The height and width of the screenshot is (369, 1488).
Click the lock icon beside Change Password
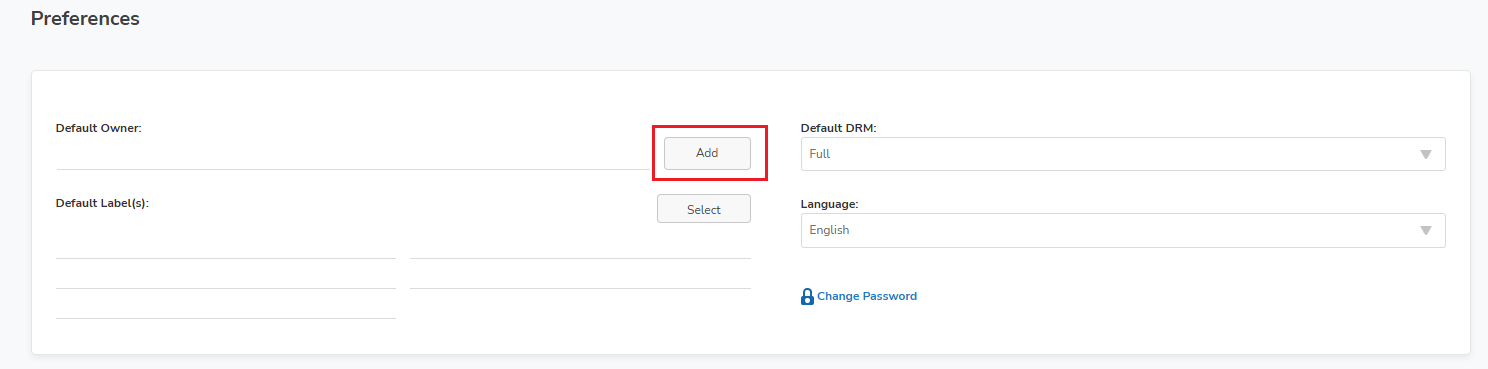pyautogui.click(x=807, y=297)
